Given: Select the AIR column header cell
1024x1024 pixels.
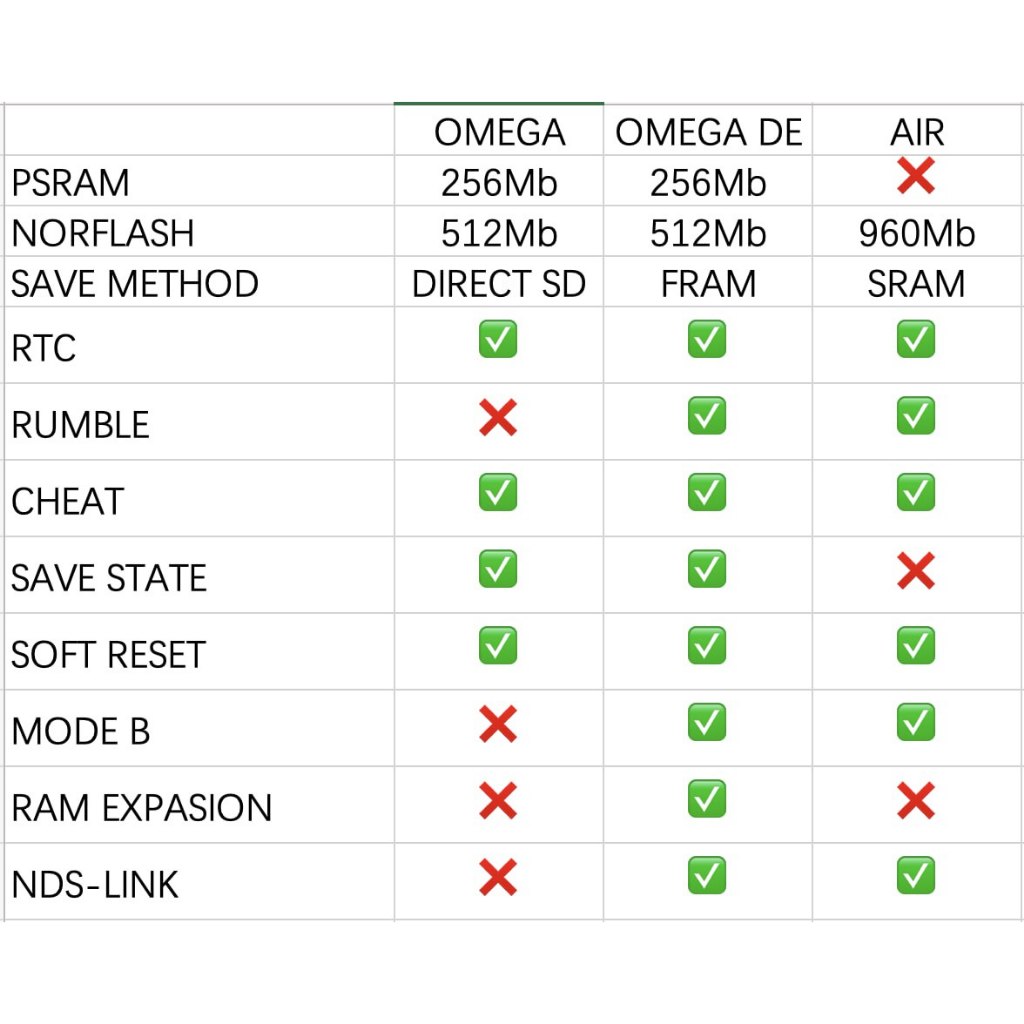Looking at the screenshot, I should 917,133.
